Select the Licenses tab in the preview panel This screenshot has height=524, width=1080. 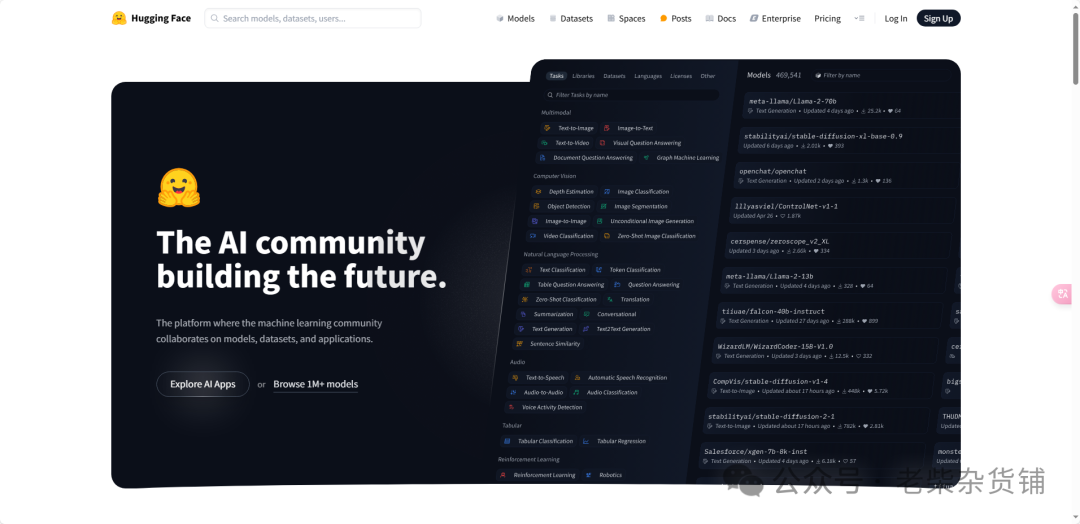[681, 76]
